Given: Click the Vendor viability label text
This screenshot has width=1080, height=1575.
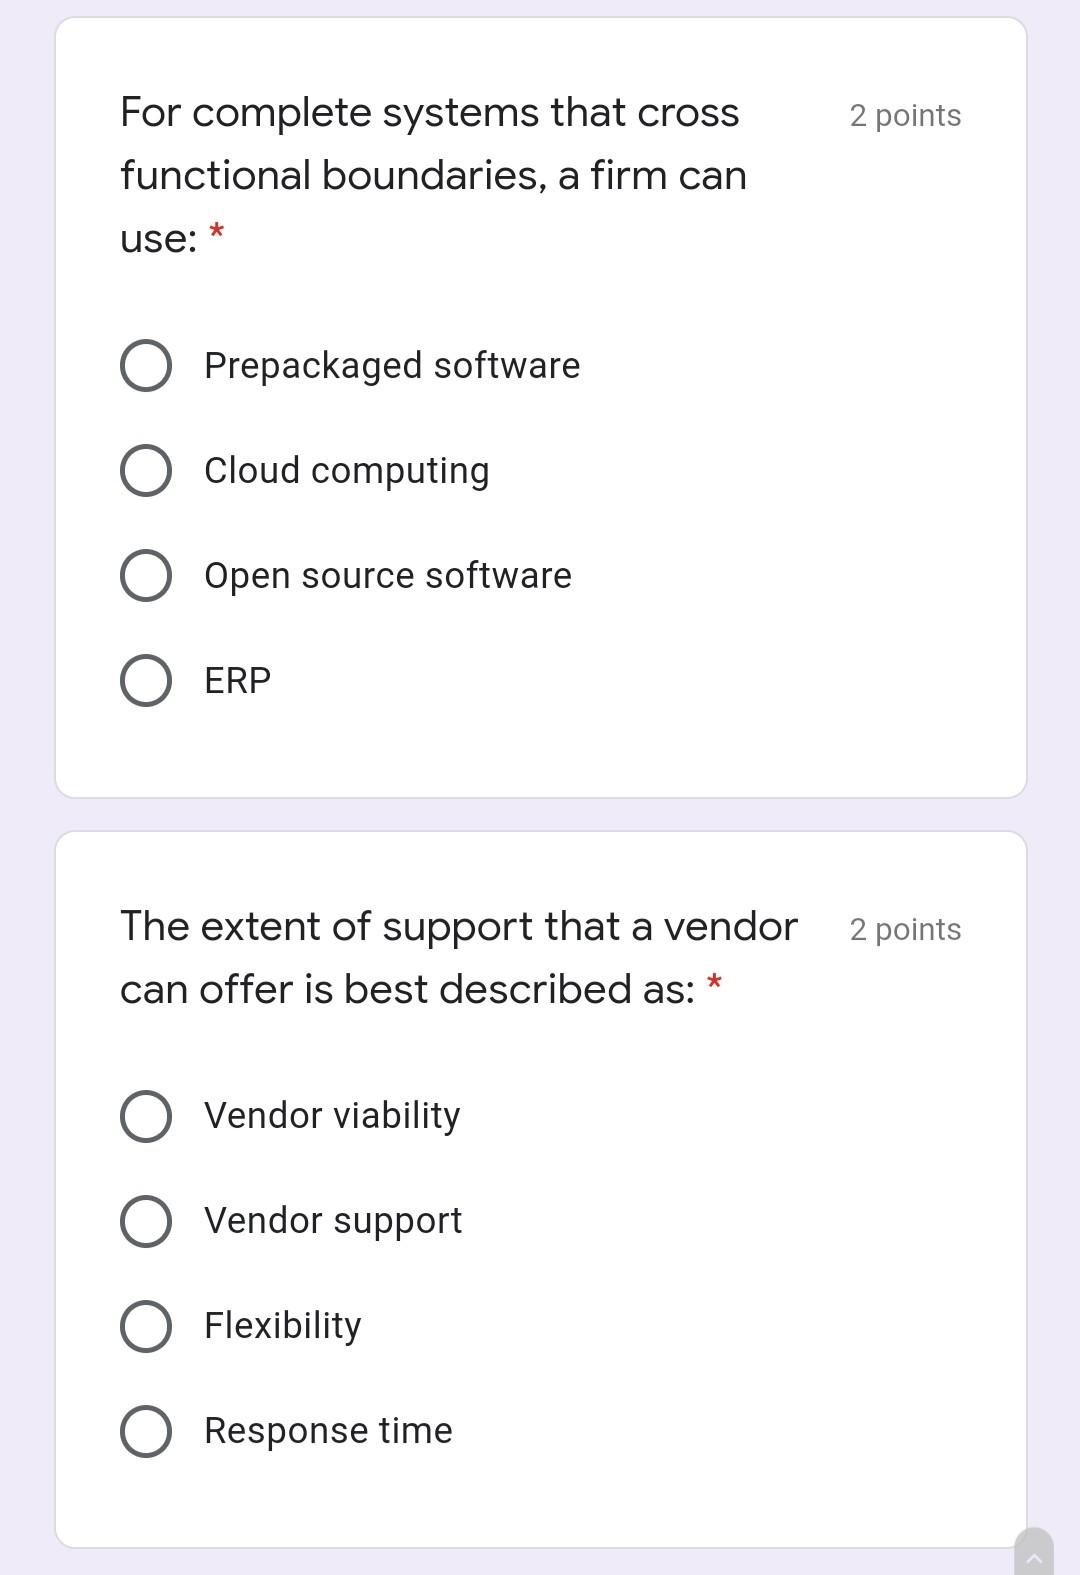Looking at the screenshot, I should [331, 1116].
